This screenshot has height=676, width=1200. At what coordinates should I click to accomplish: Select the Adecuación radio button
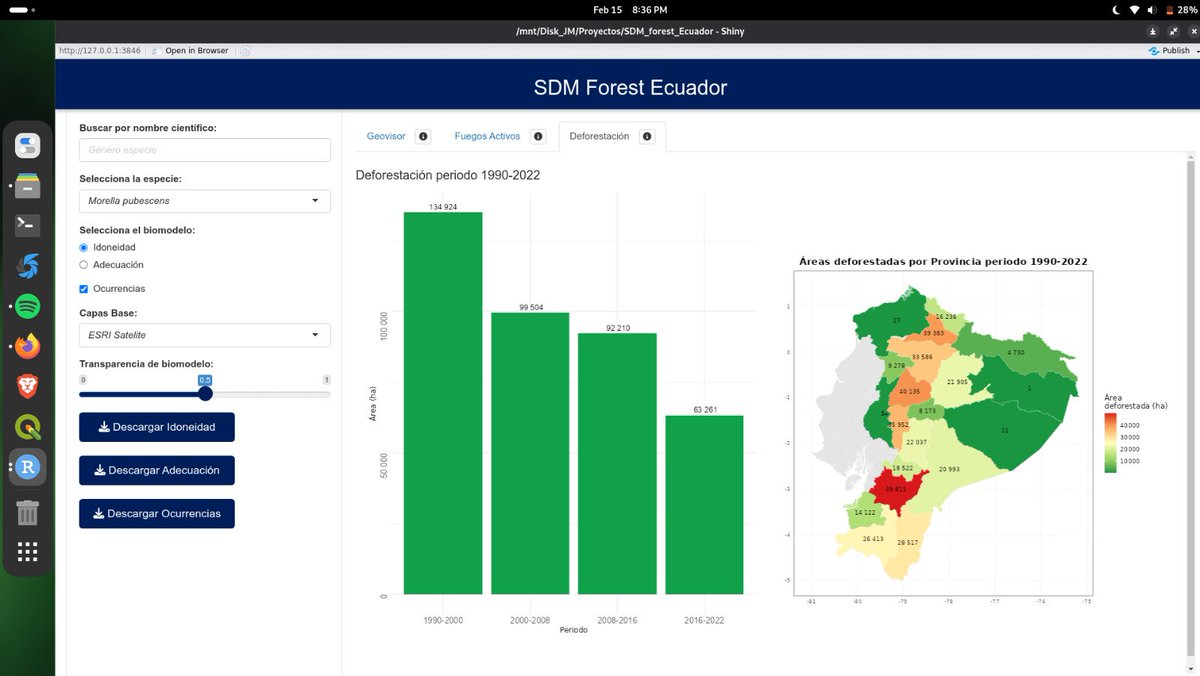tap(84, 265)
